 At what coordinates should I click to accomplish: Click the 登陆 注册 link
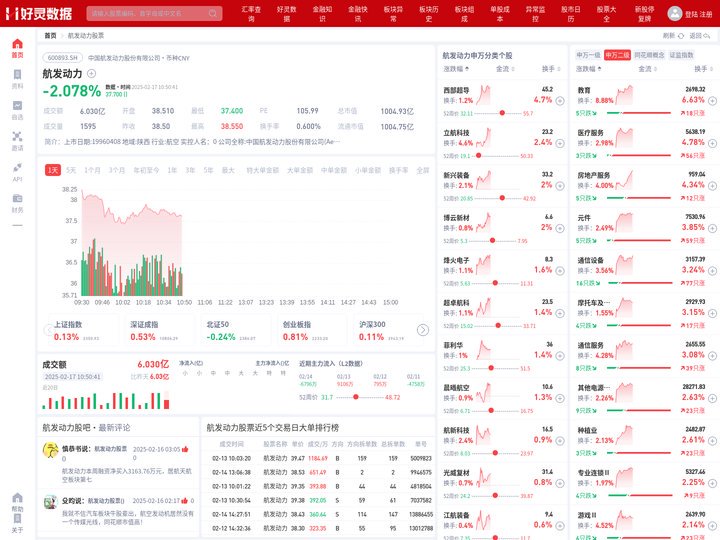(x=699, y=14)
